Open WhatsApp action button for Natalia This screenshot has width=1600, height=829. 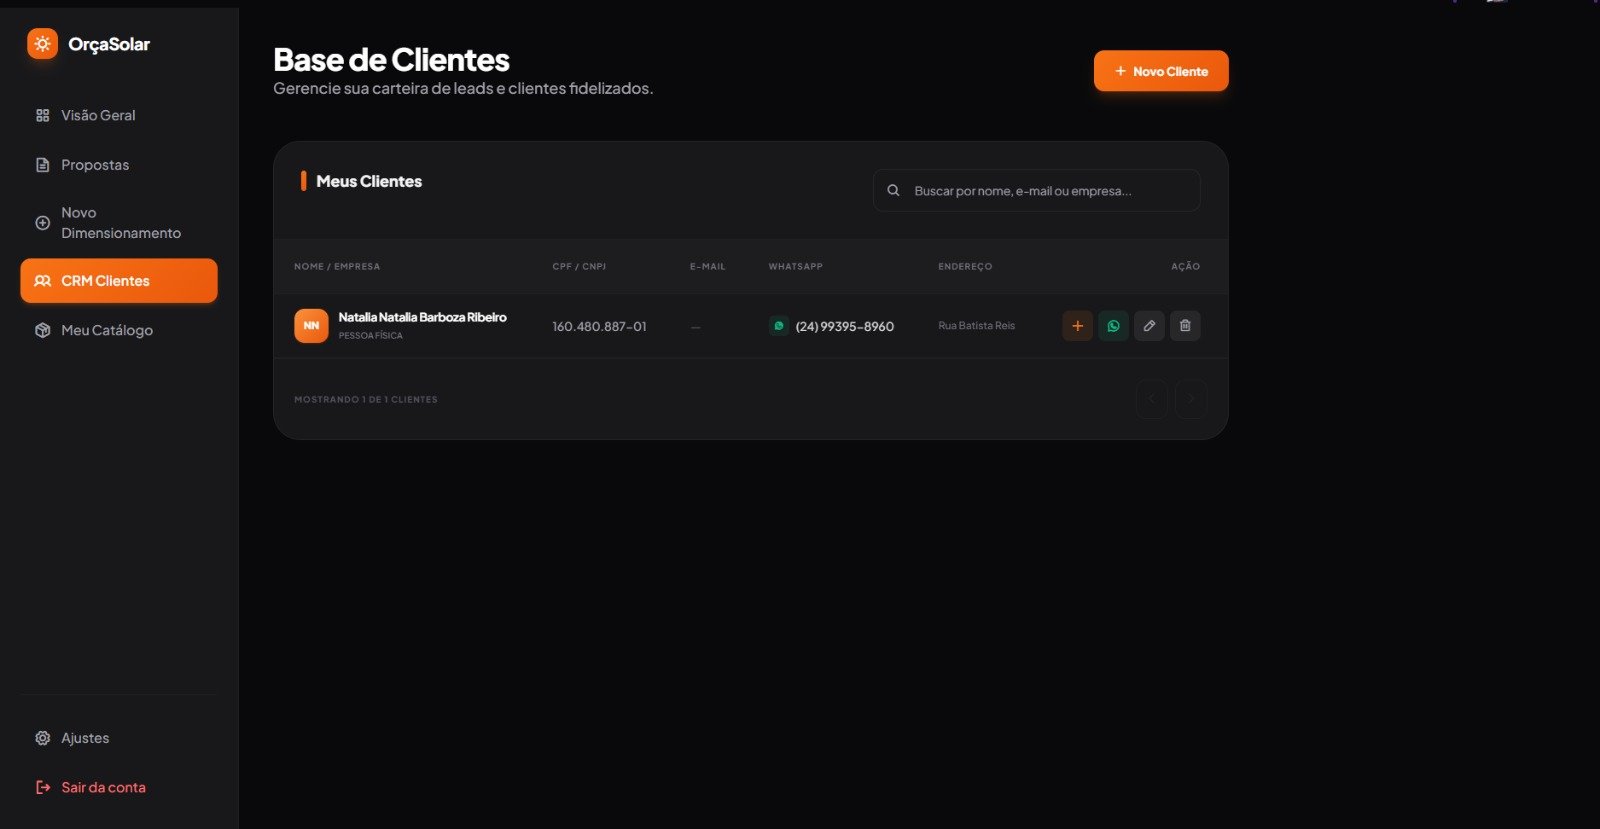coord(1113,326)
